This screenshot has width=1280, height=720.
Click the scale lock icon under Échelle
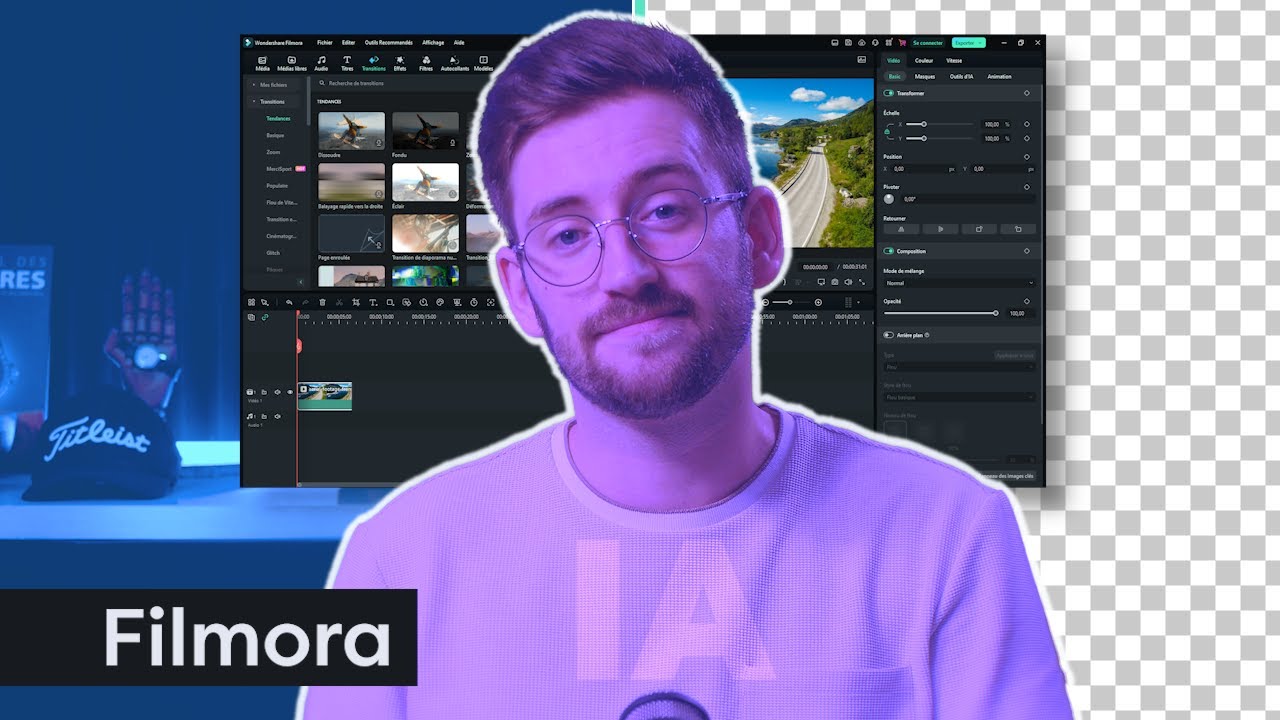point(887,131)
